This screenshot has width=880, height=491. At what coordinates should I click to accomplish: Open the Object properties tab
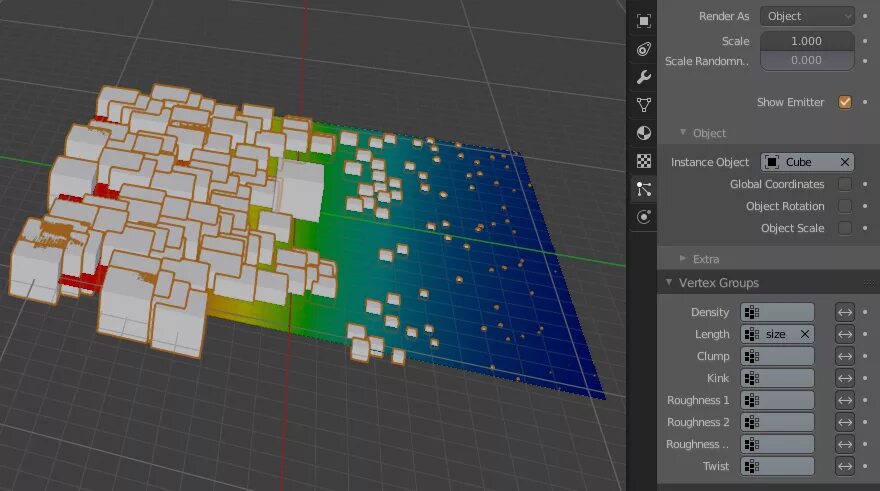click(x=644, y=21)
